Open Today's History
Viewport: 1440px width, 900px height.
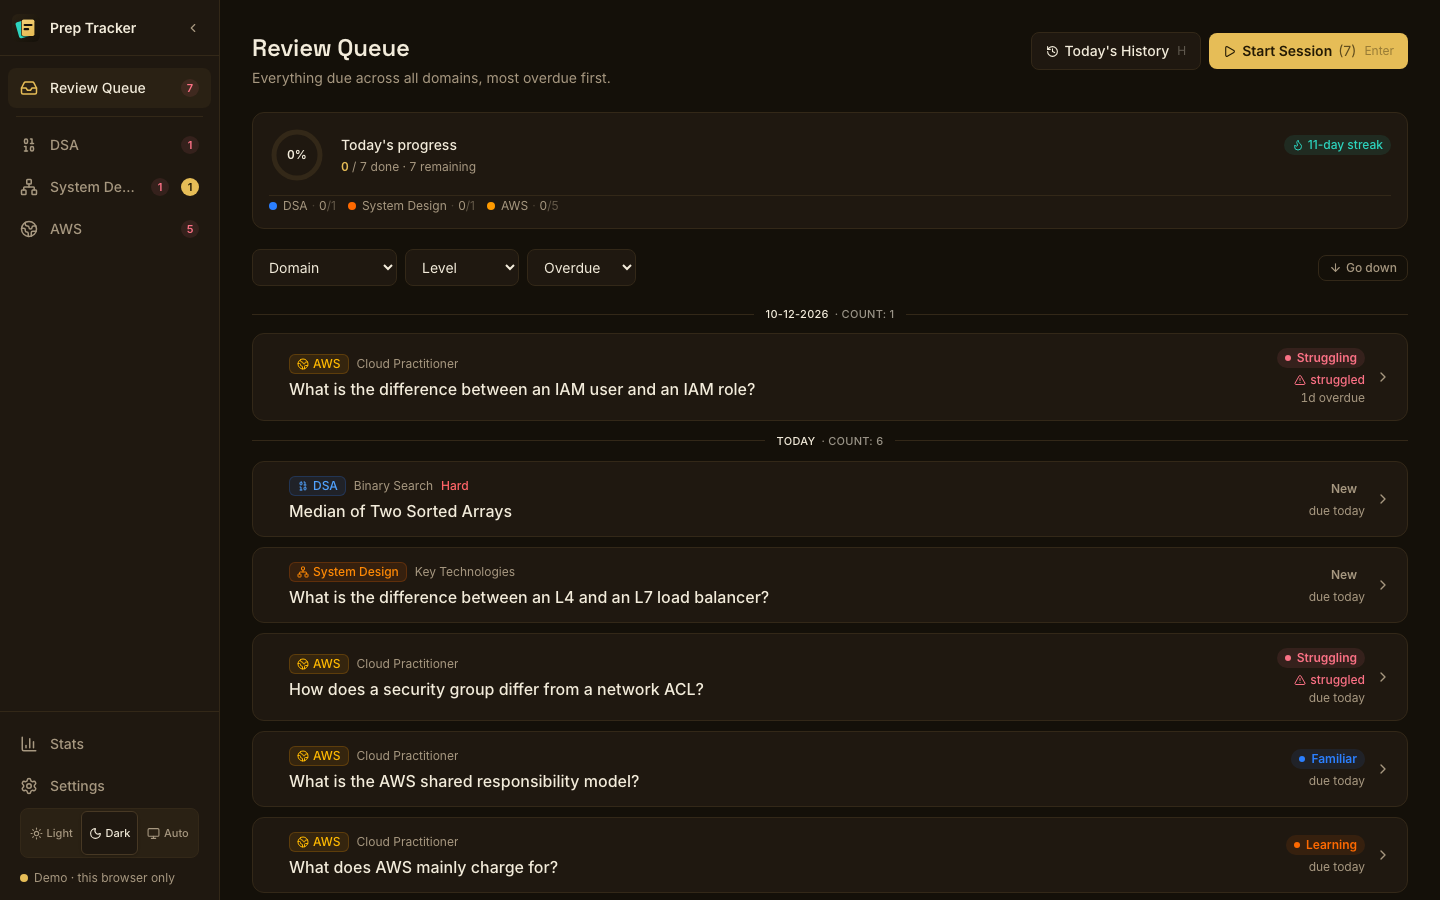pyautogui.click(x=1116, y=51)
